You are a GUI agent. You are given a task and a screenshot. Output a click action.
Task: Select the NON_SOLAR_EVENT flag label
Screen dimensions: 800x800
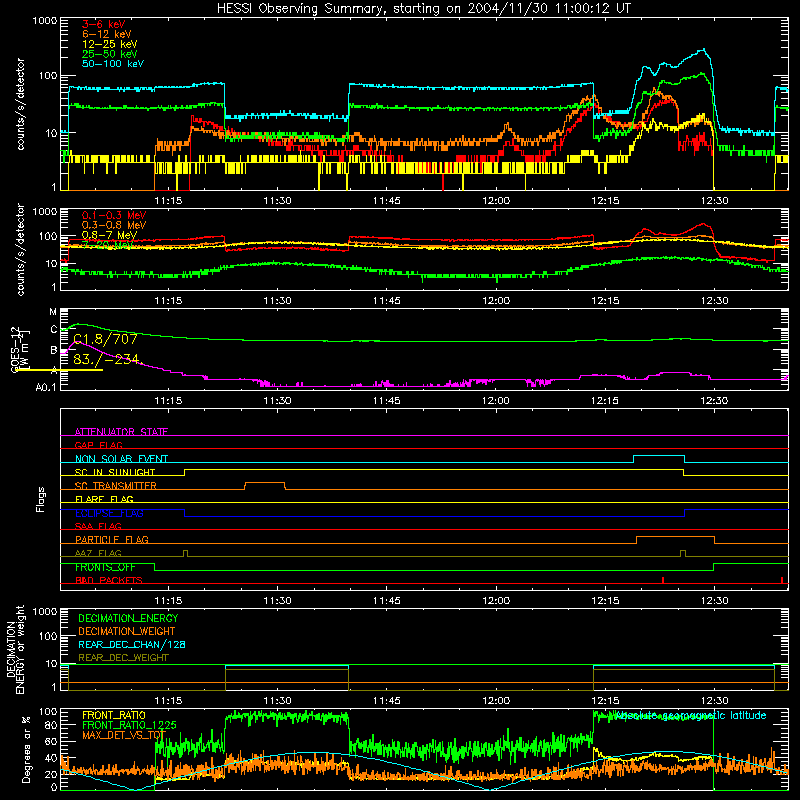[x=121, y=459]
